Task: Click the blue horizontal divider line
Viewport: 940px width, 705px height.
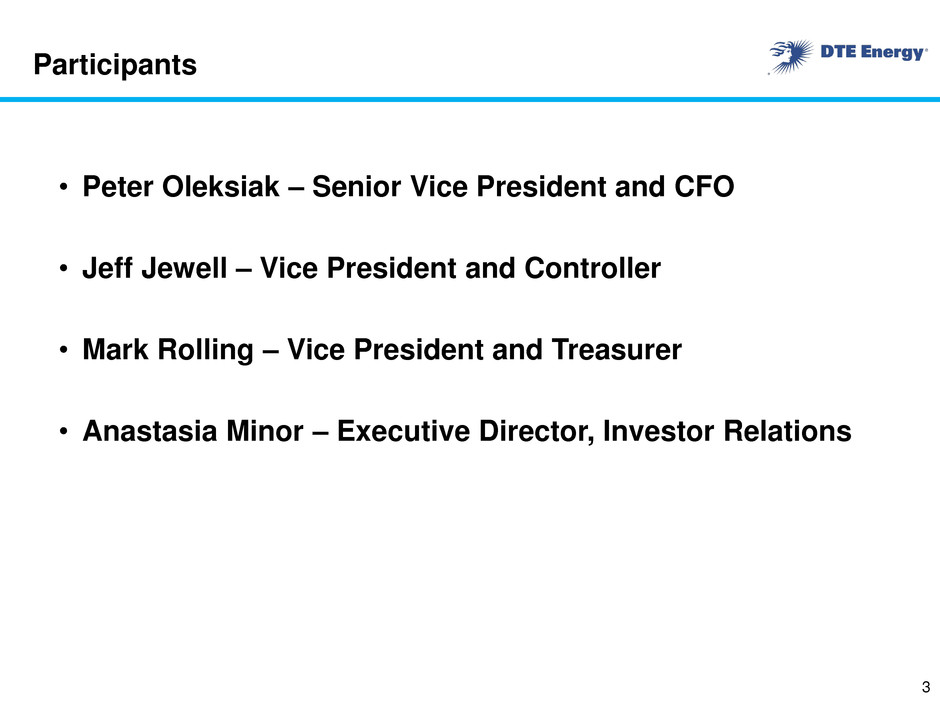Action: pyautogui.click(x=470, y=100)
